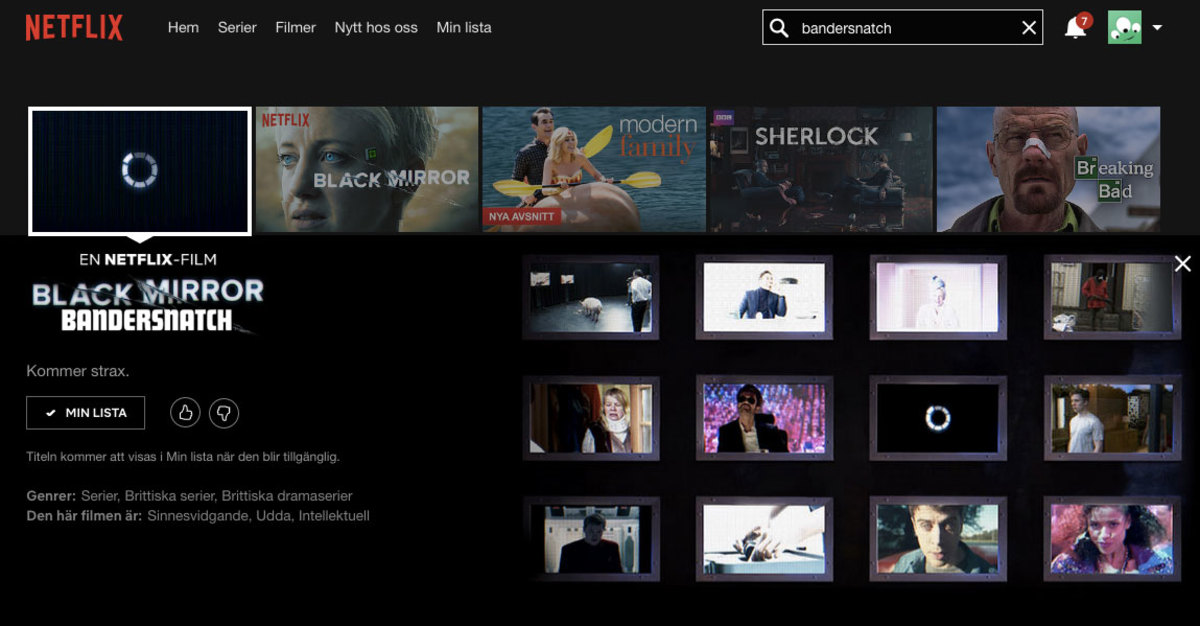Image resolution: width=1200 pixels, height=626 pixels.
Task: Close the Bandersnatch details panel
Action: [x=1182, y=264]
